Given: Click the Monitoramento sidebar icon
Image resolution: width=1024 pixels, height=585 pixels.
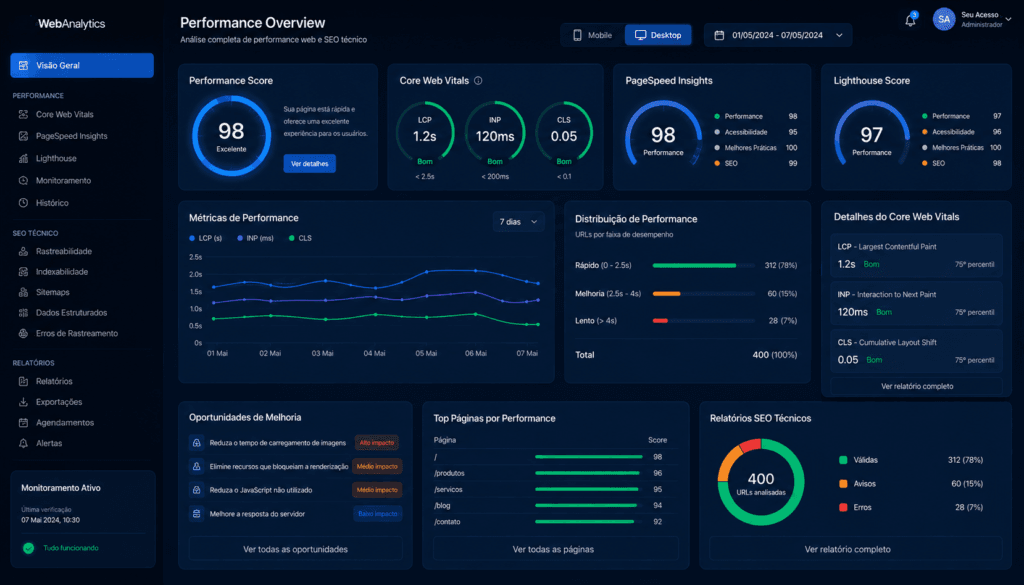Looking at the screenshot, I should pos(24,180).
